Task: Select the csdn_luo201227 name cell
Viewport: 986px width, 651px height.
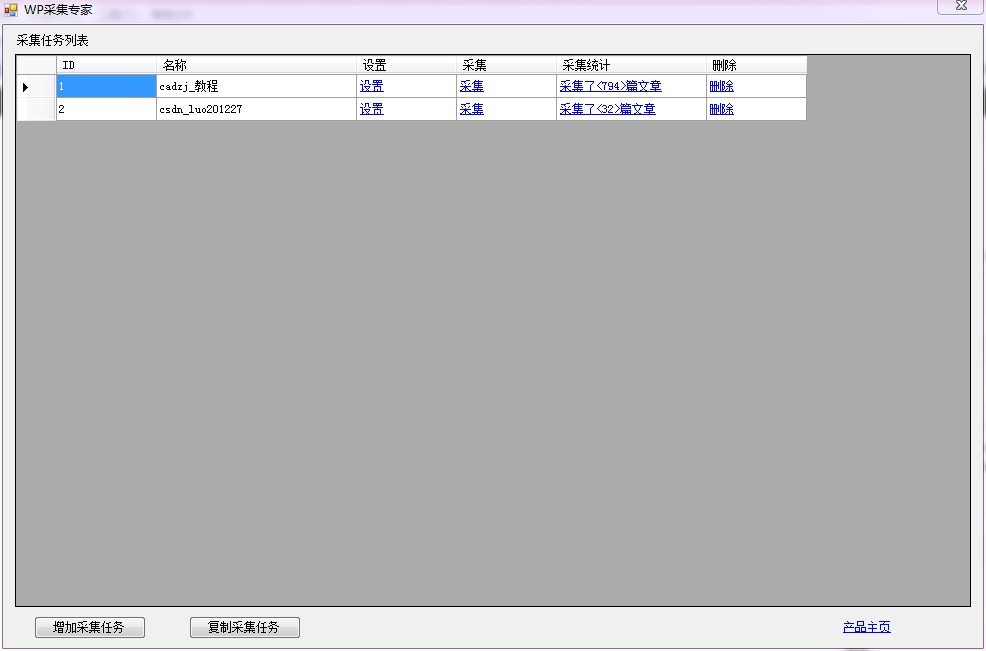Action: [x=256, y=110]
